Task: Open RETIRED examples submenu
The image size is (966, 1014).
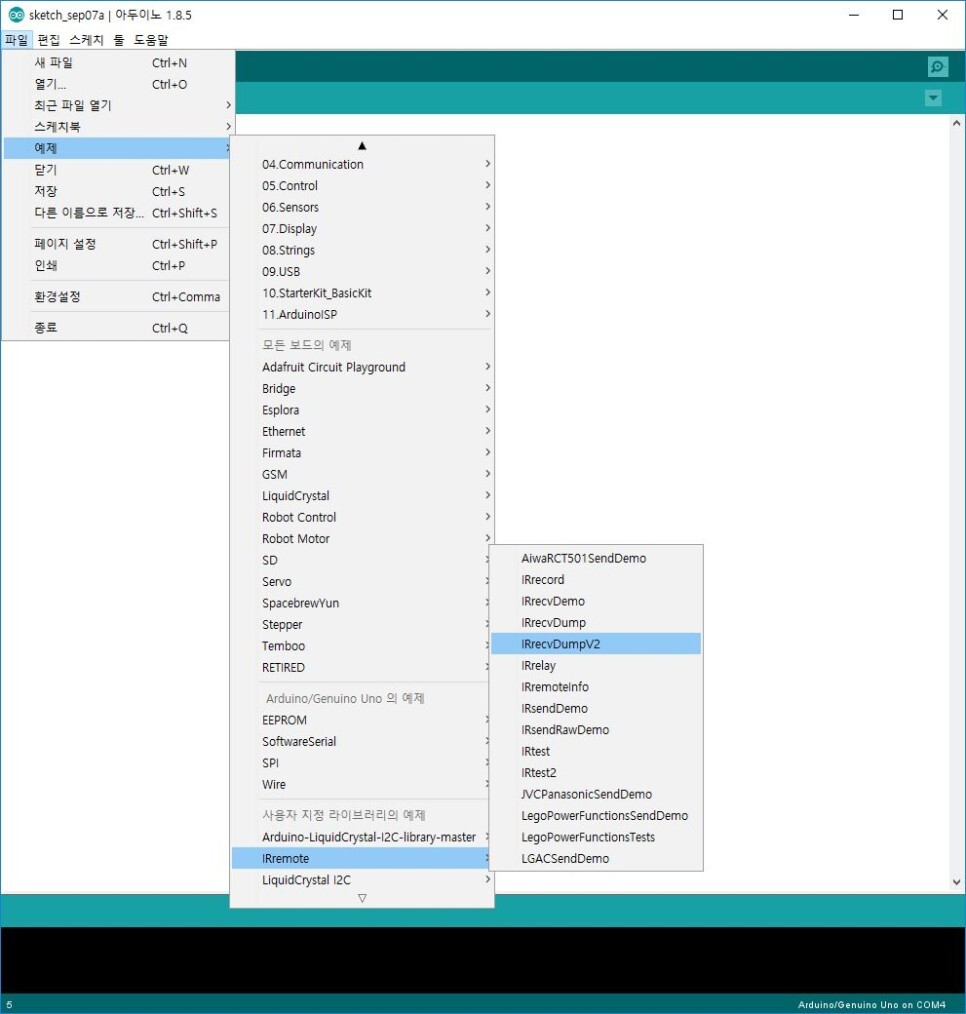Action: (x=361, y=667)
